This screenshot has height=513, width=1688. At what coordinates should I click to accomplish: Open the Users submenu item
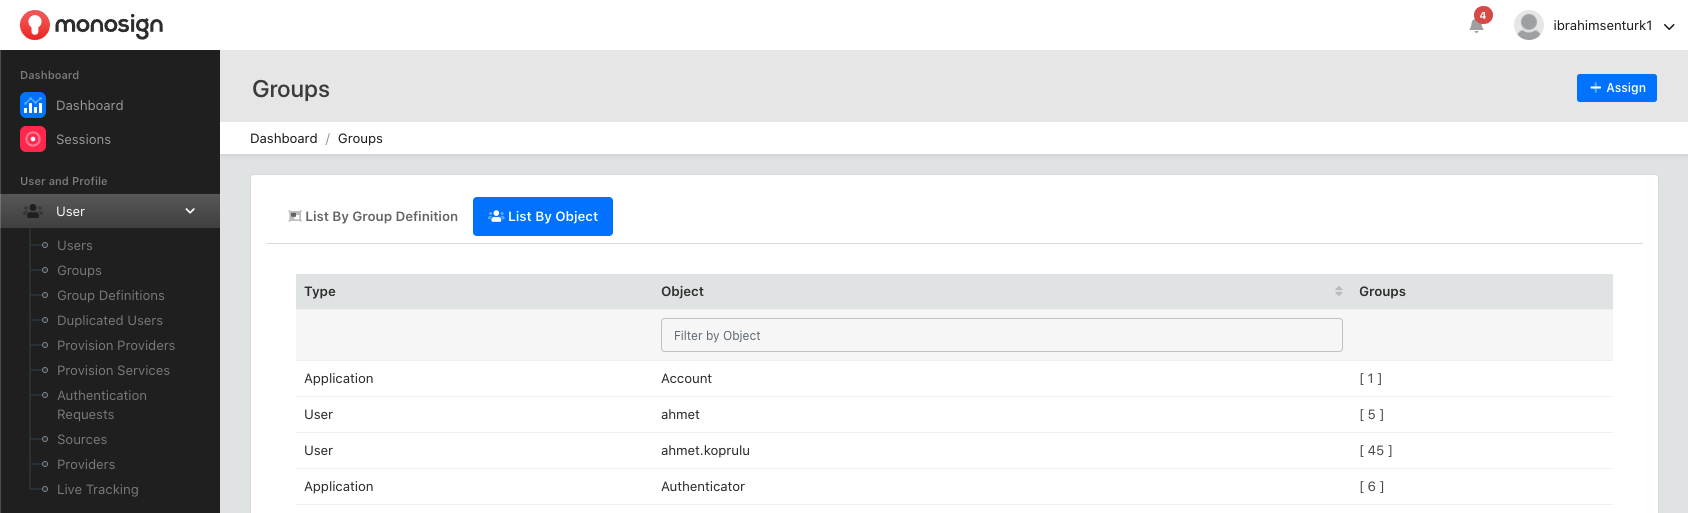[75, 245]
